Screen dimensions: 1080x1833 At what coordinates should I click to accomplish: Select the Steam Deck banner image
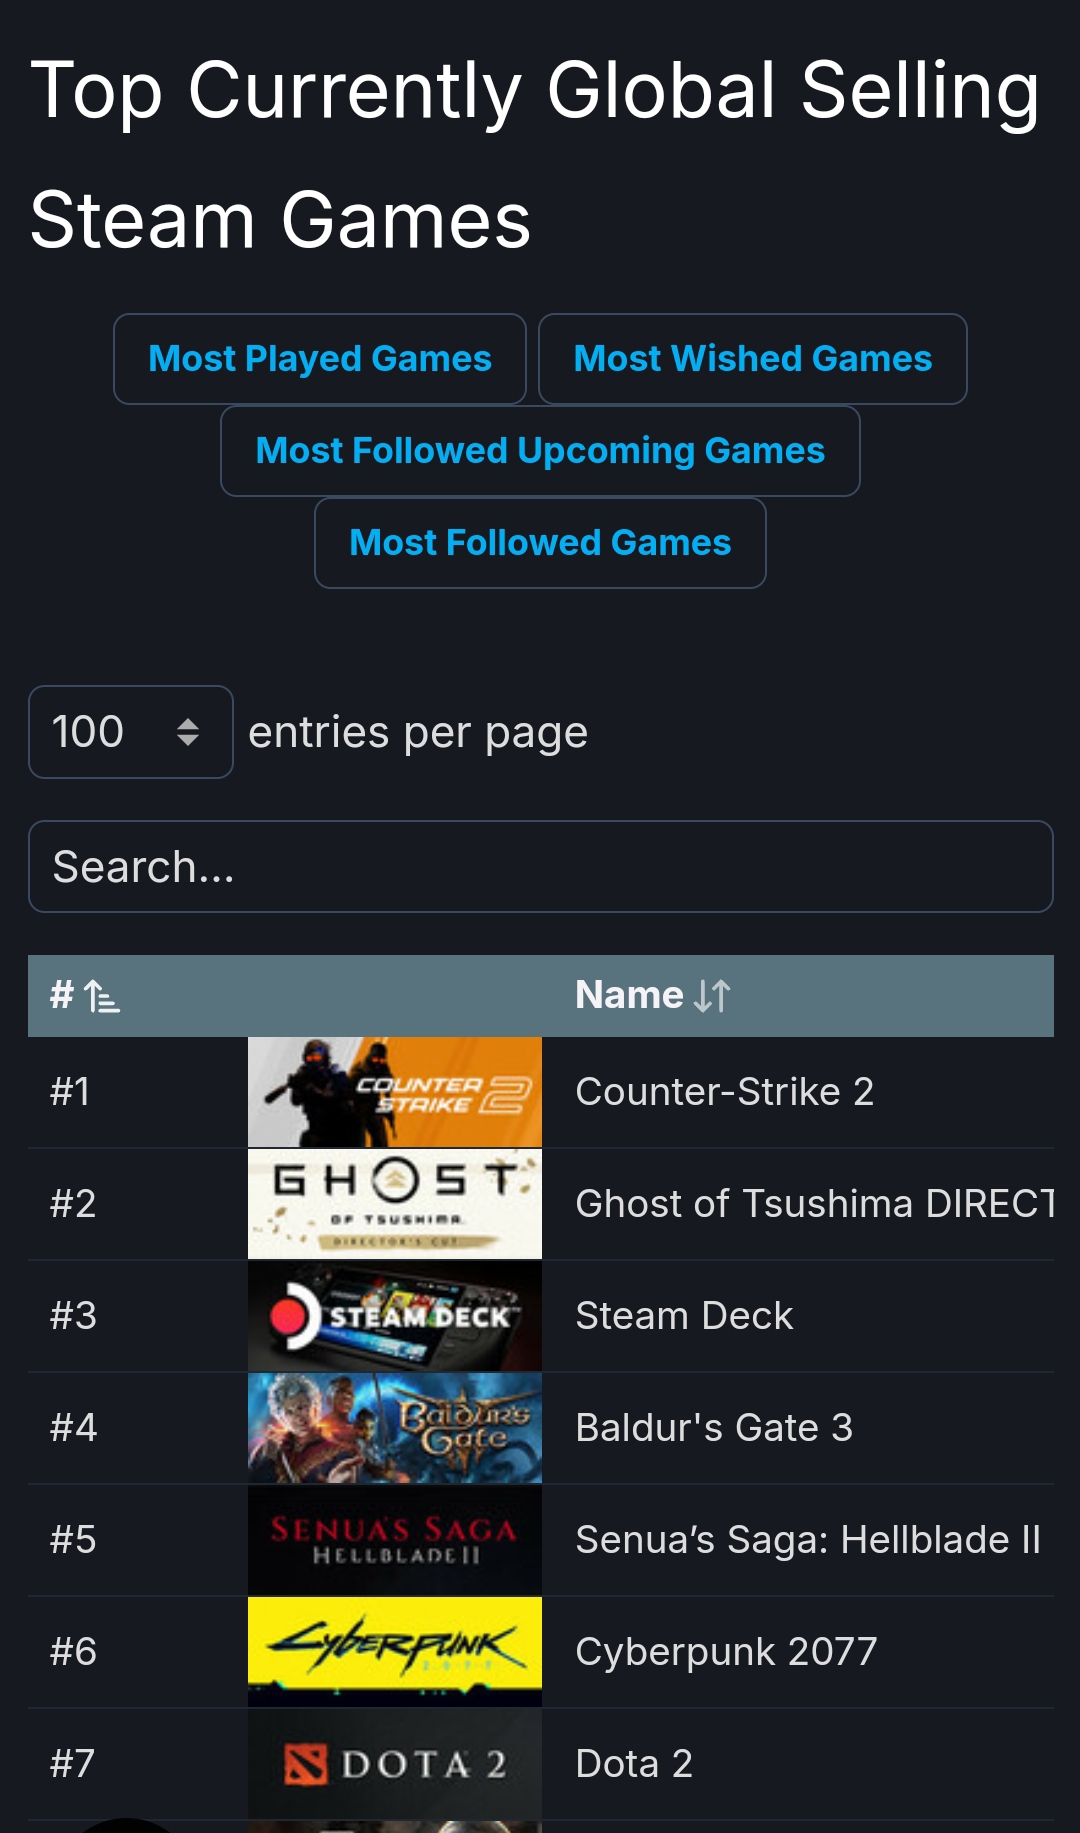[395, 1316]
